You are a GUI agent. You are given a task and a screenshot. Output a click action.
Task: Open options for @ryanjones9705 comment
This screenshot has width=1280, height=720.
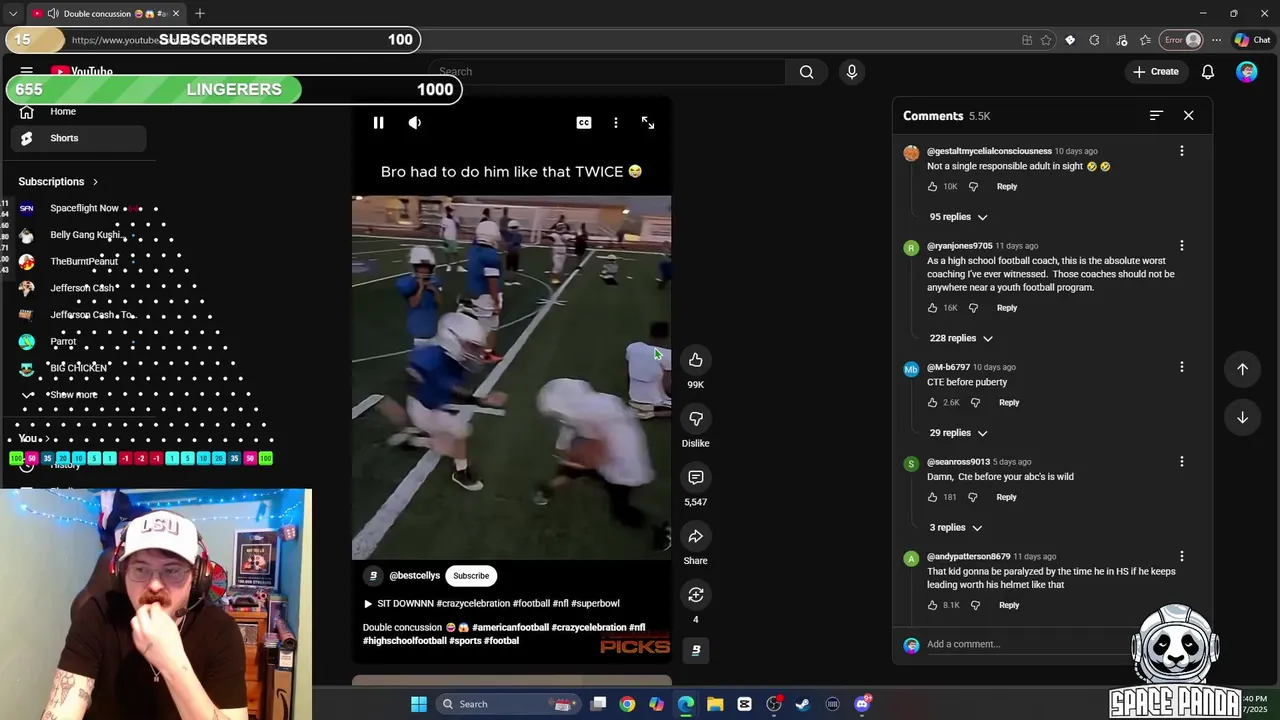1181,246
